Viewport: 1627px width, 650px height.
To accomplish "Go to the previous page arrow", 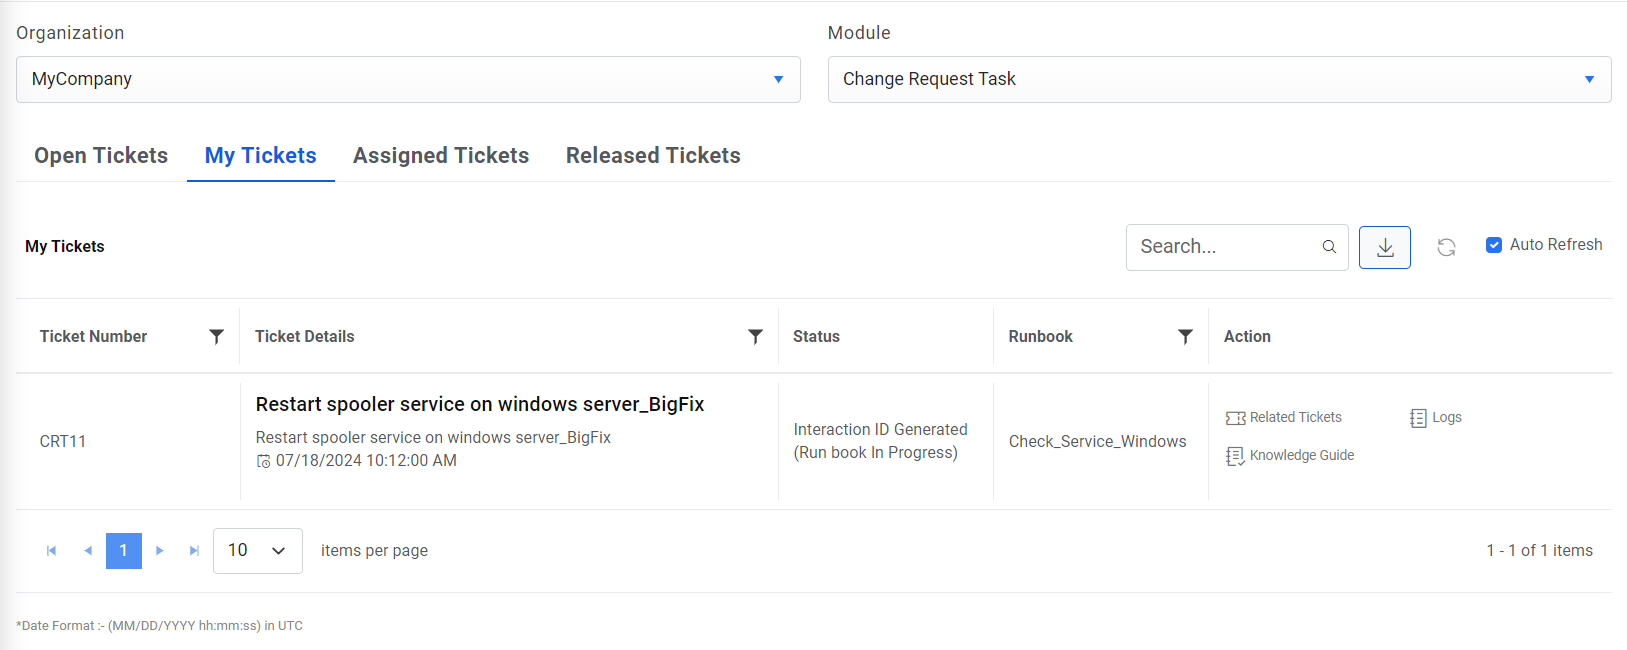I will (88, 551).
